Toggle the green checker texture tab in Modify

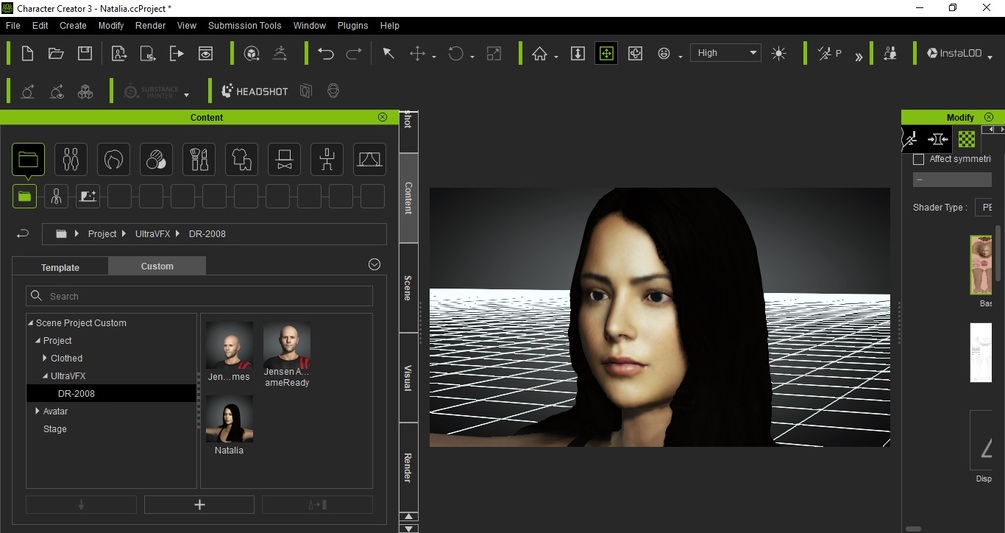click(x=967, y=138)
